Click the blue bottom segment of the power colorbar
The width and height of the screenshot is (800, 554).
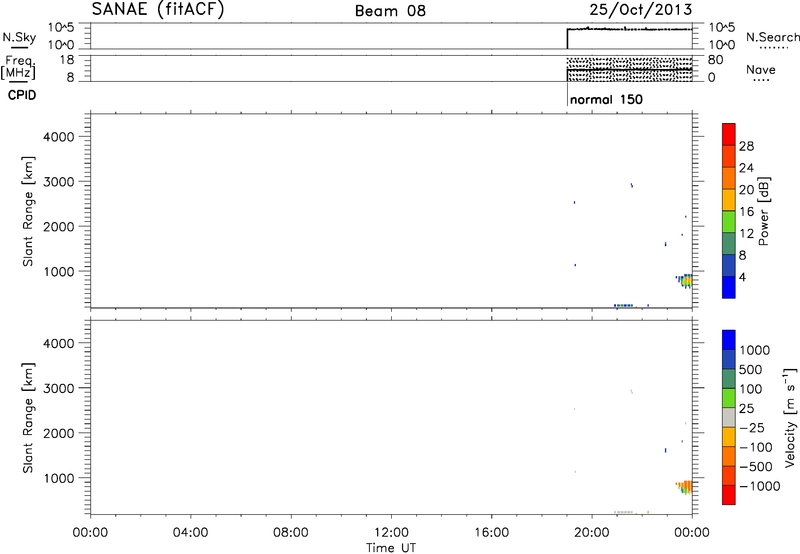(x=729, y=287)
